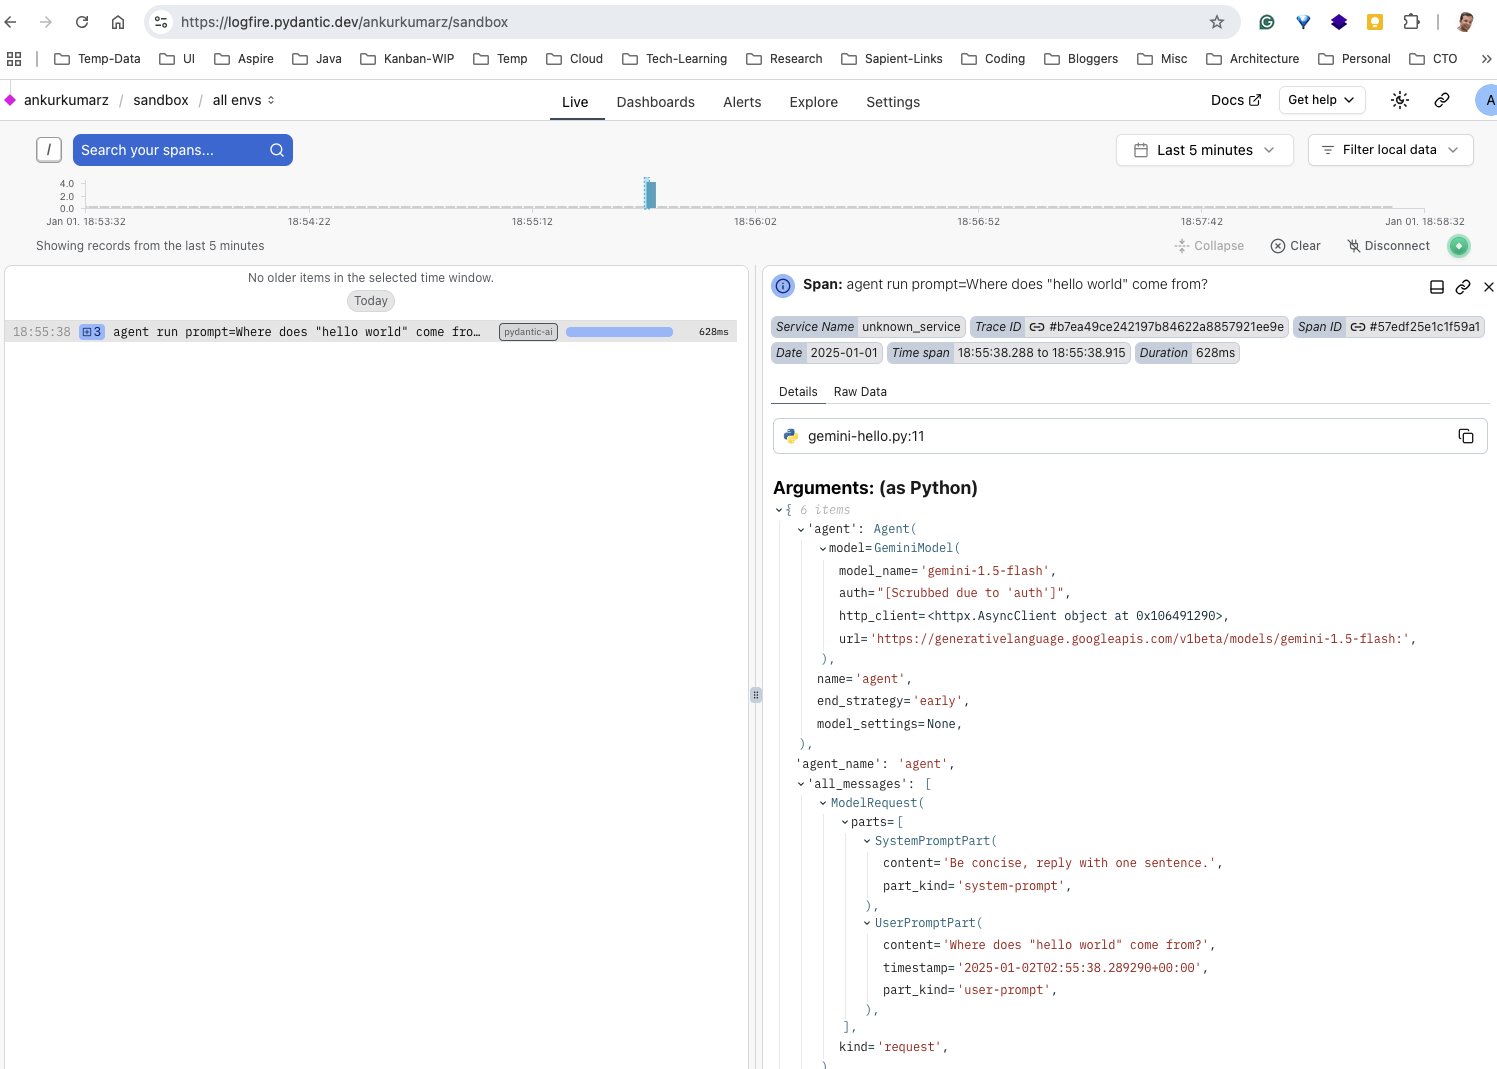Open the browser extensions puzzle menu
This screenshot has height=1069, width=1497.
(x=1411, y=22)
